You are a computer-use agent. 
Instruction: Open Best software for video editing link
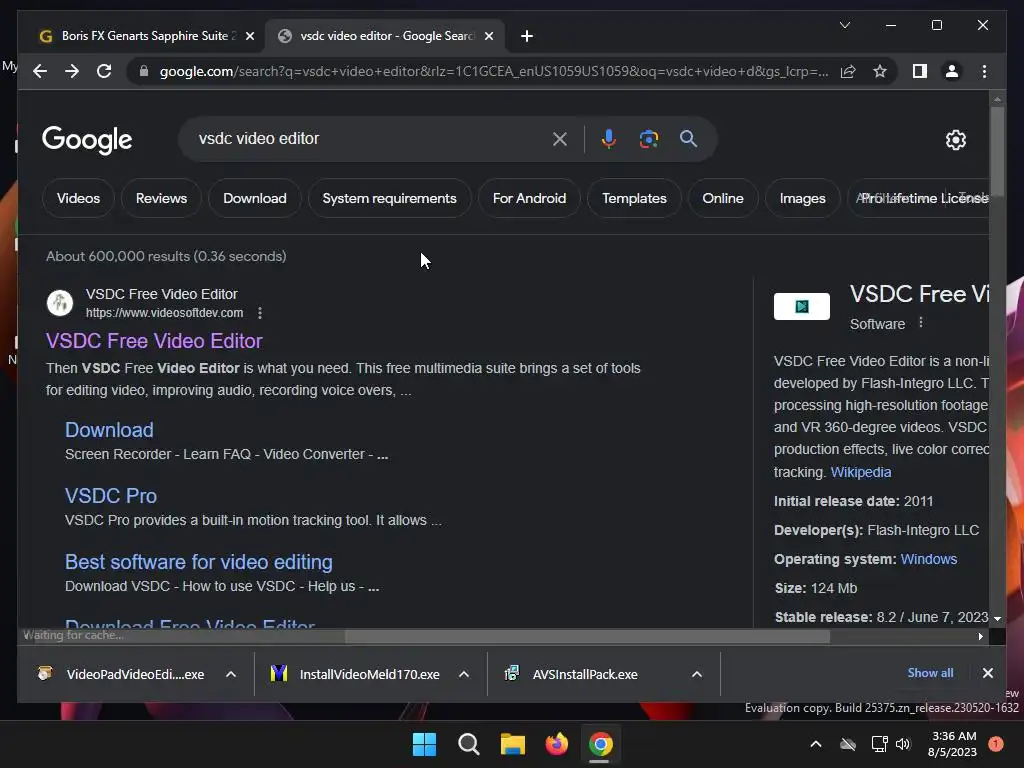(199, 562)
